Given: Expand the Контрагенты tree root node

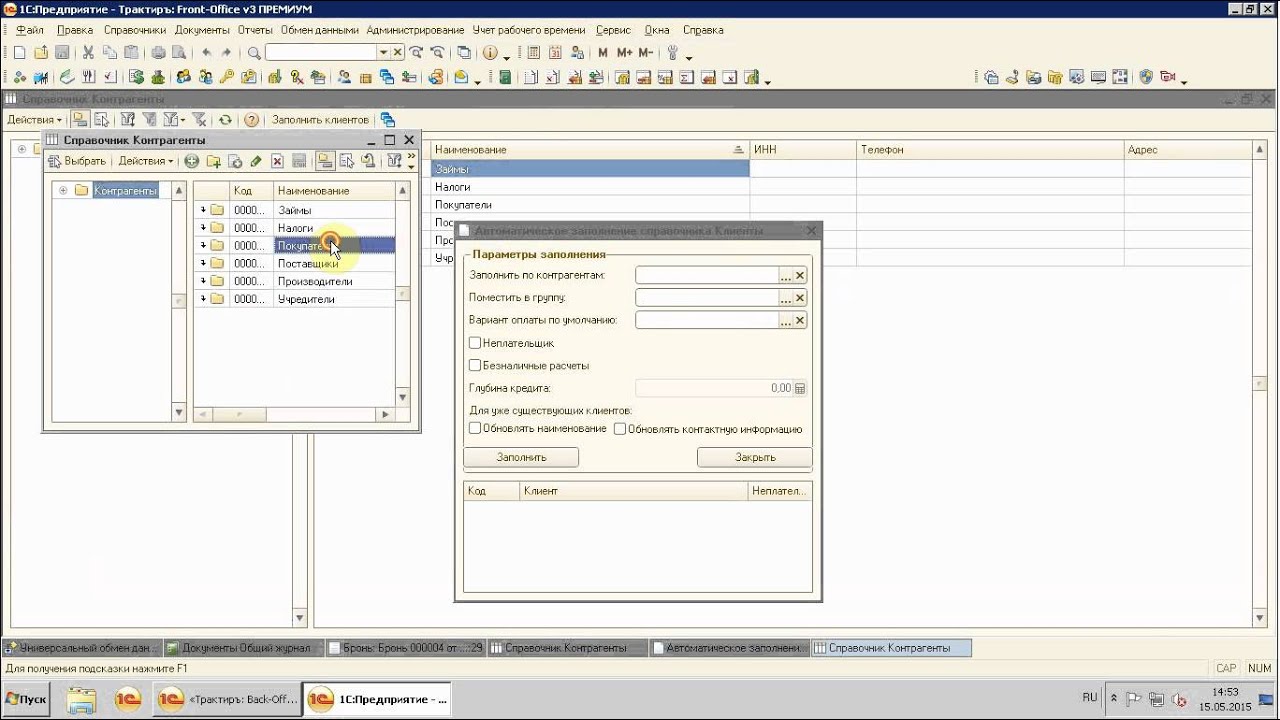Looking at the screenshot, I should pos(63,190).
